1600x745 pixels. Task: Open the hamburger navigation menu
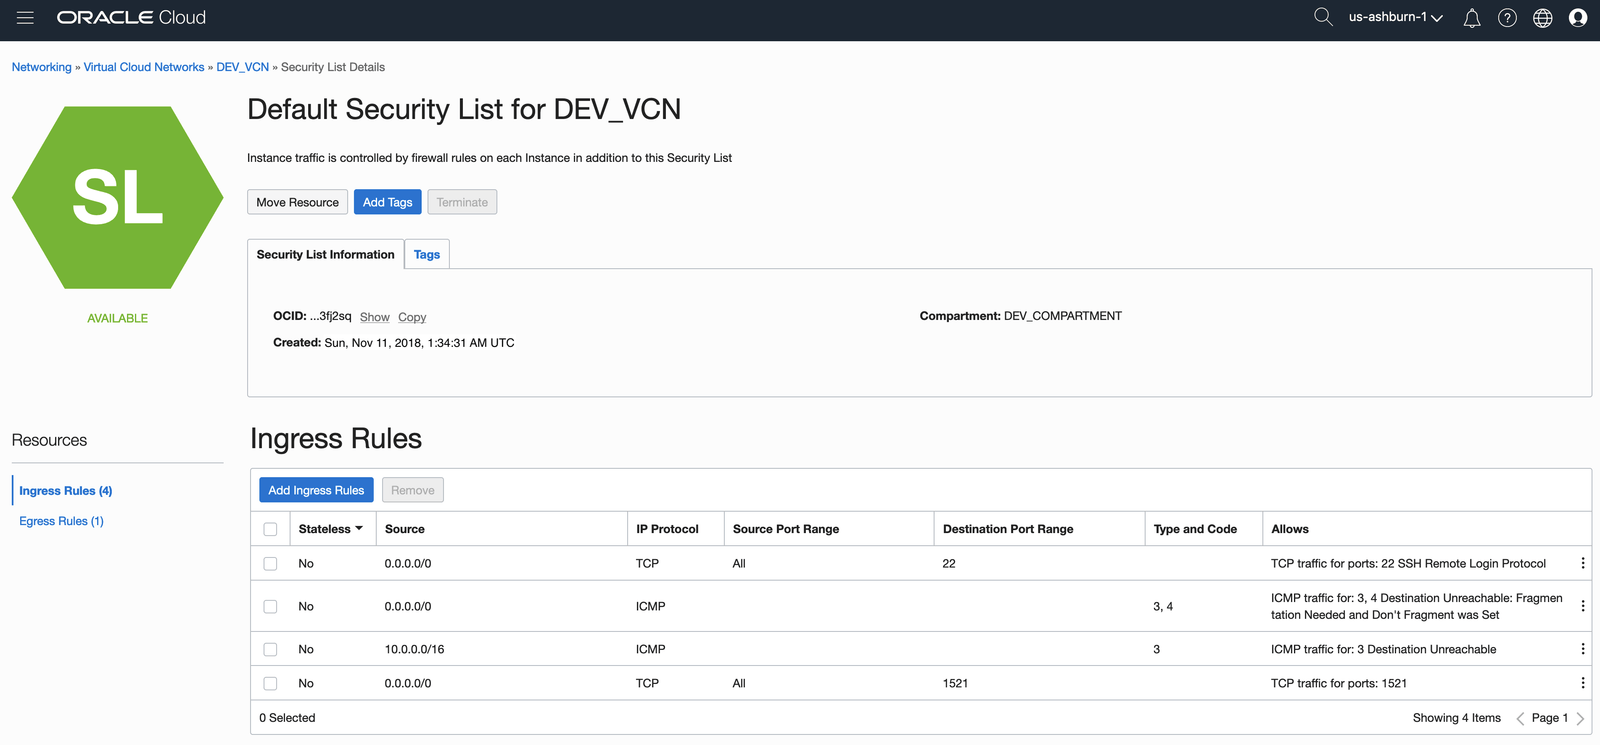25,17
